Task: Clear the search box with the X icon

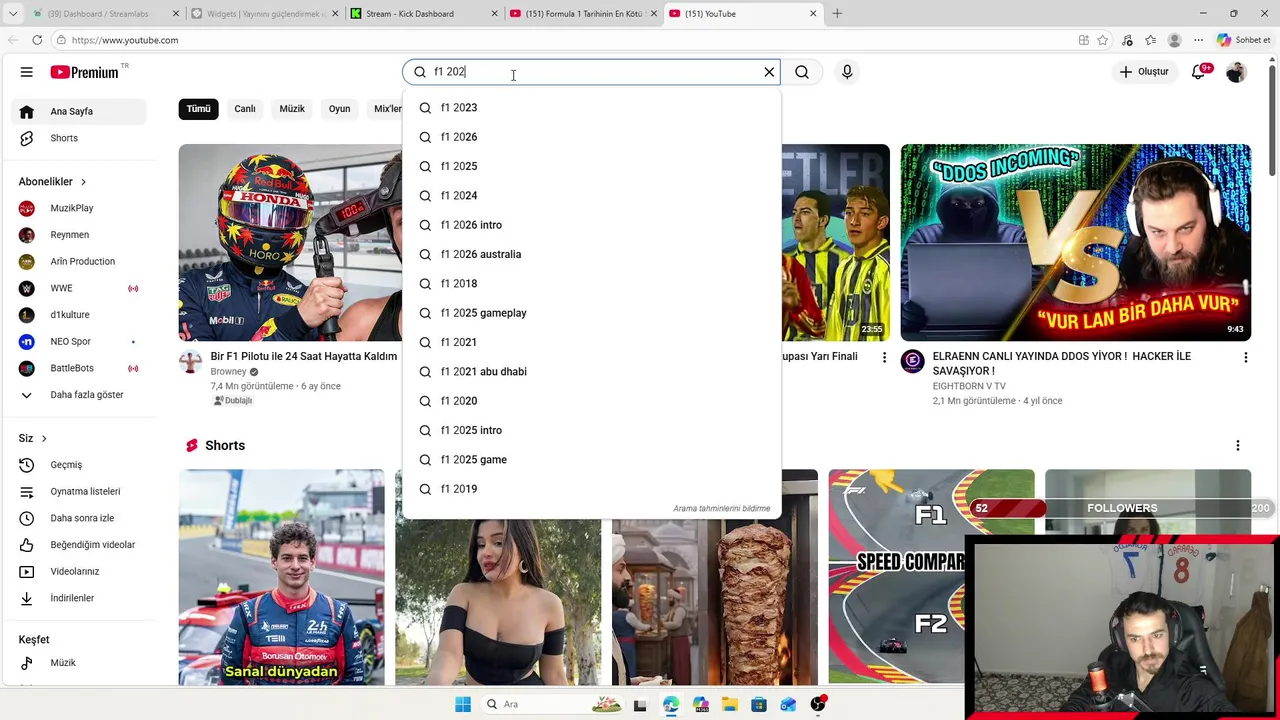Action: pos(769,72)
